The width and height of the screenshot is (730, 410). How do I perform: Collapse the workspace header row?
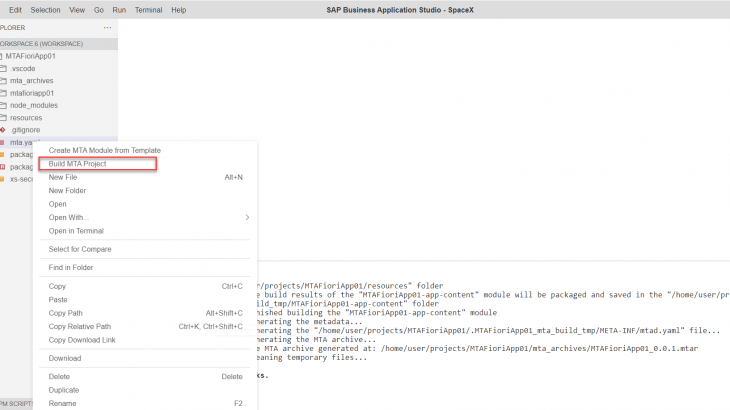click(59, 44)
